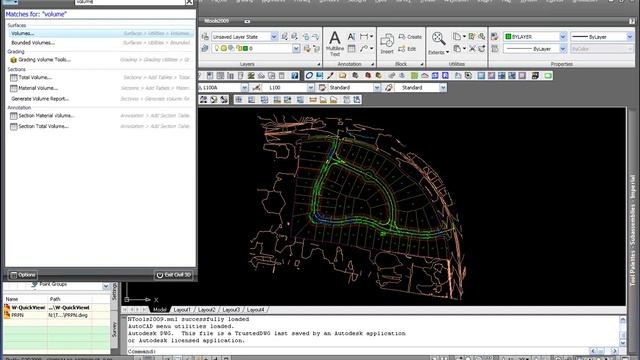640x360 pixels.
Task: Expand the Point Groups dropdown arrow
Action: coord(106,286)
